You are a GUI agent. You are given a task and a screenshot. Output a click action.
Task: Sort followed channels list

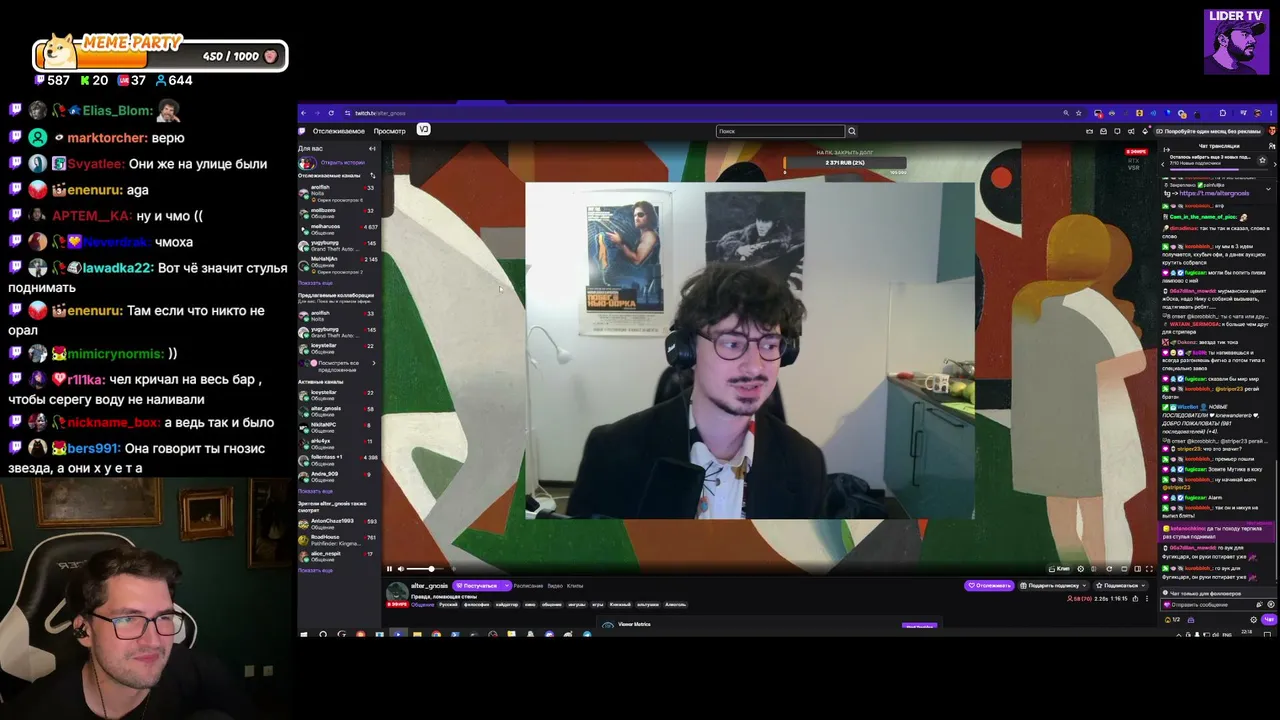(373, 175)
